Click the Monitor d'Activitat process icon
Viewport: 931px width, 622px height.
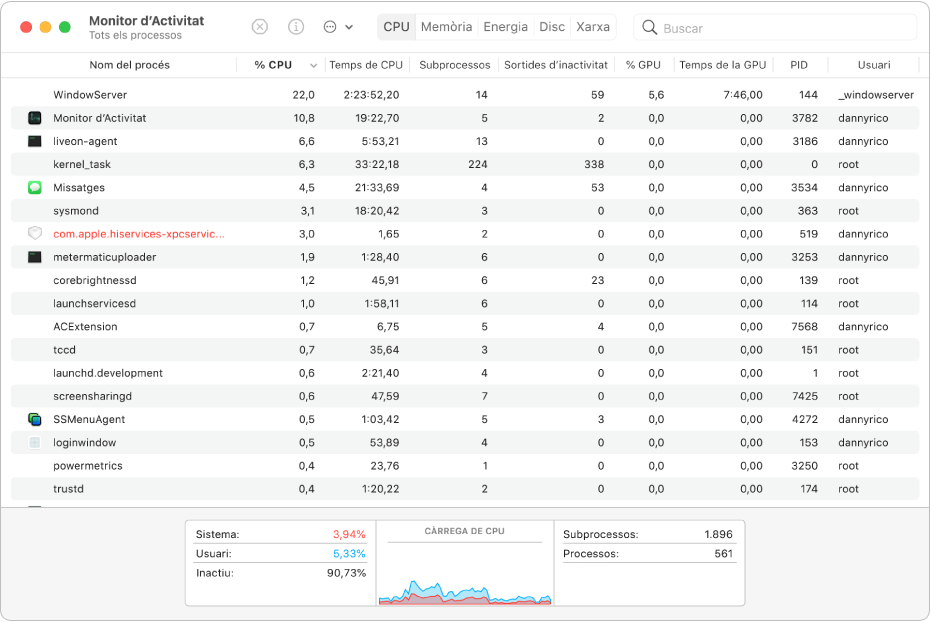point(35,118)
